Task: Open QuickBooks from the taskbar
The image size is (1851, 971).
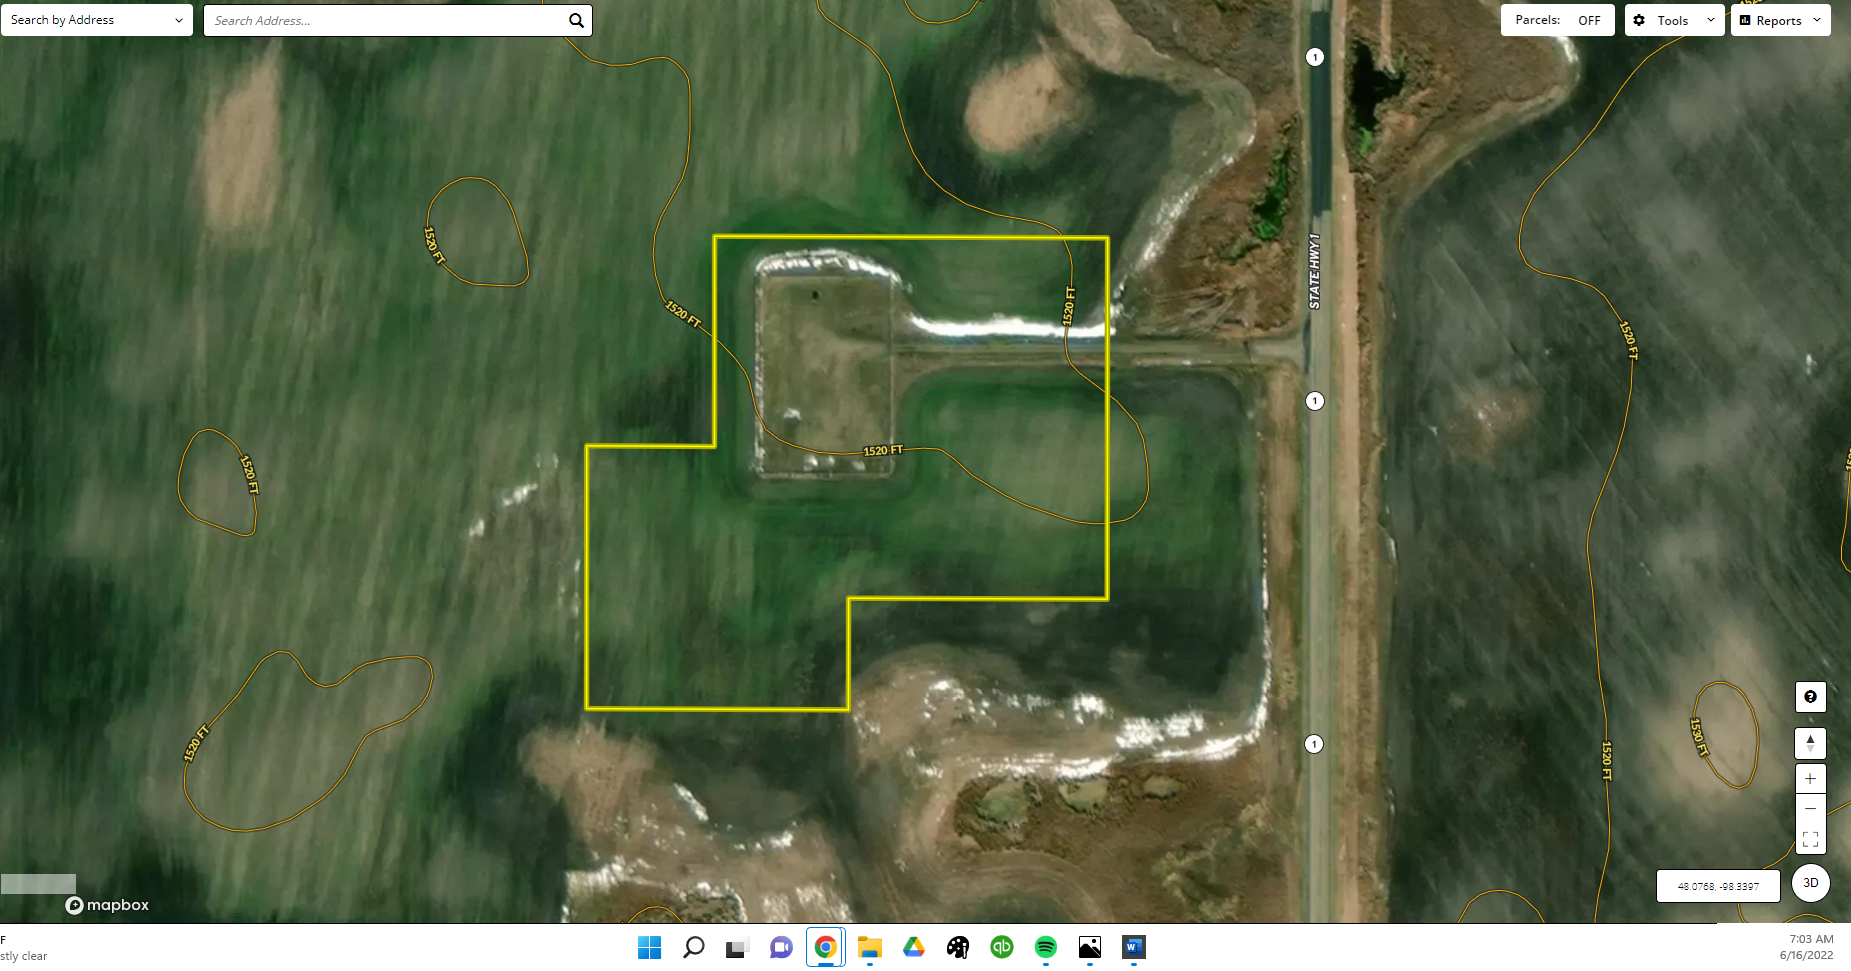Action: [x=1001, y=947]
